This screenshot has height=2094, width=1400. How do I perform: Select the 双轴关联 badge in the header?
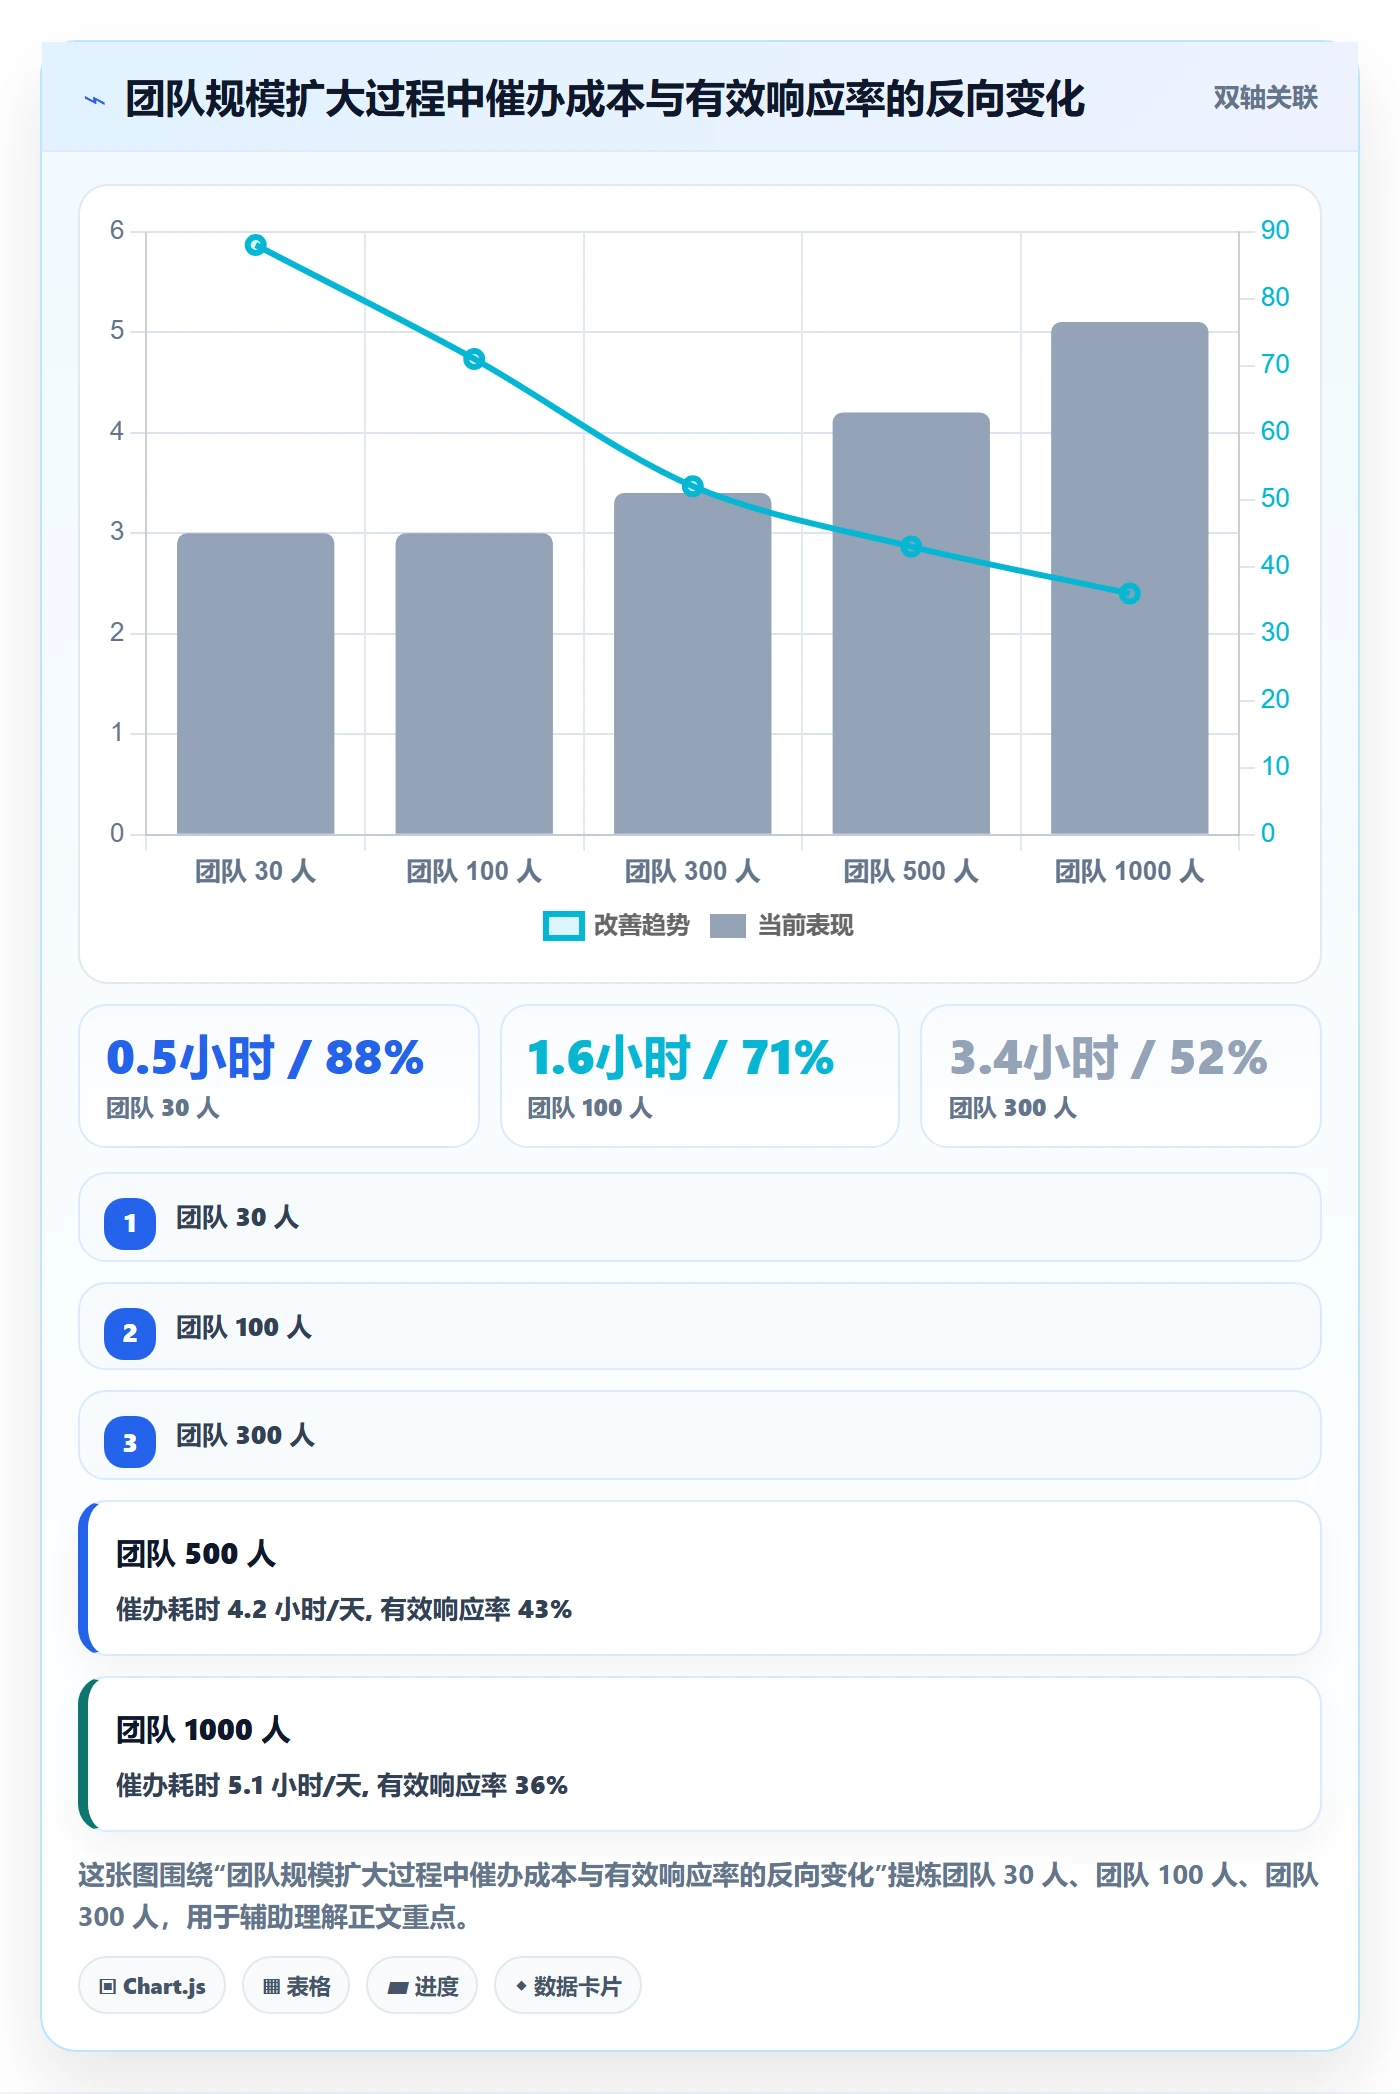coord(1265,98)
